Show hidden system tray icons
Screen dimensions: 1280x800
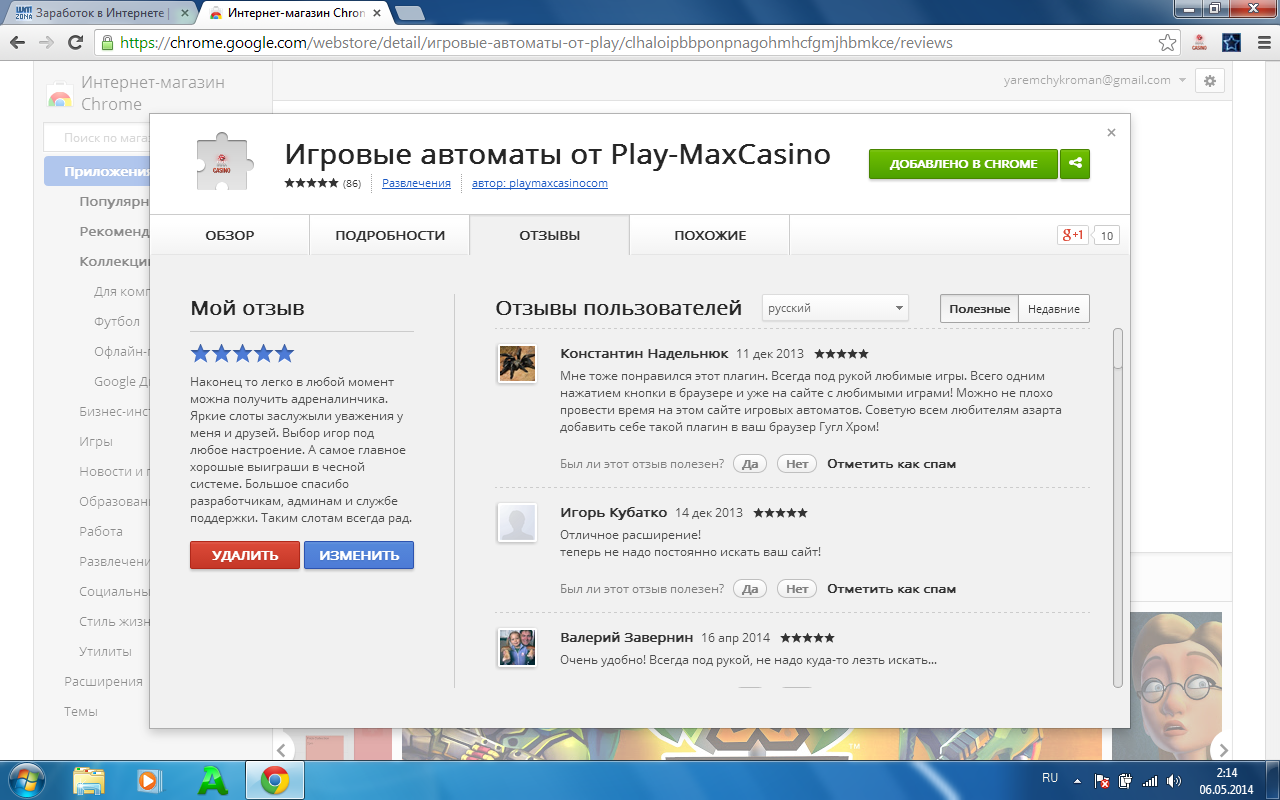point(1076,780)
